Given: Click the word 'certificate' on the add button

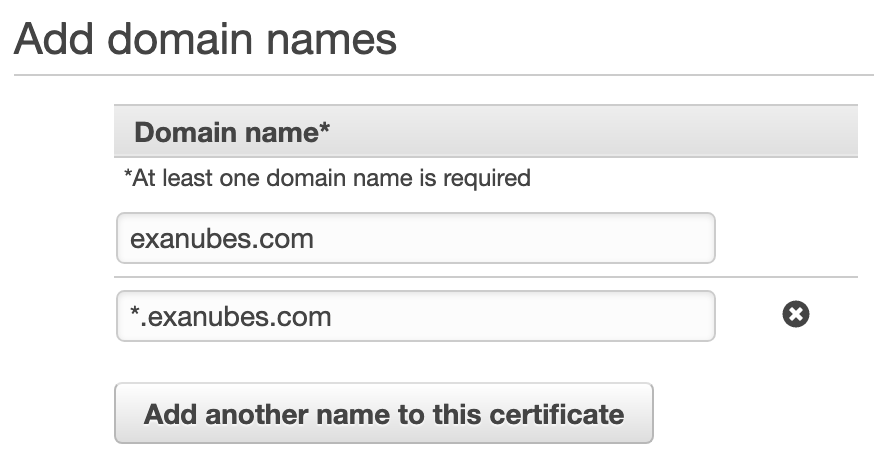Looking at the screenshot, I should click(557, 414).
